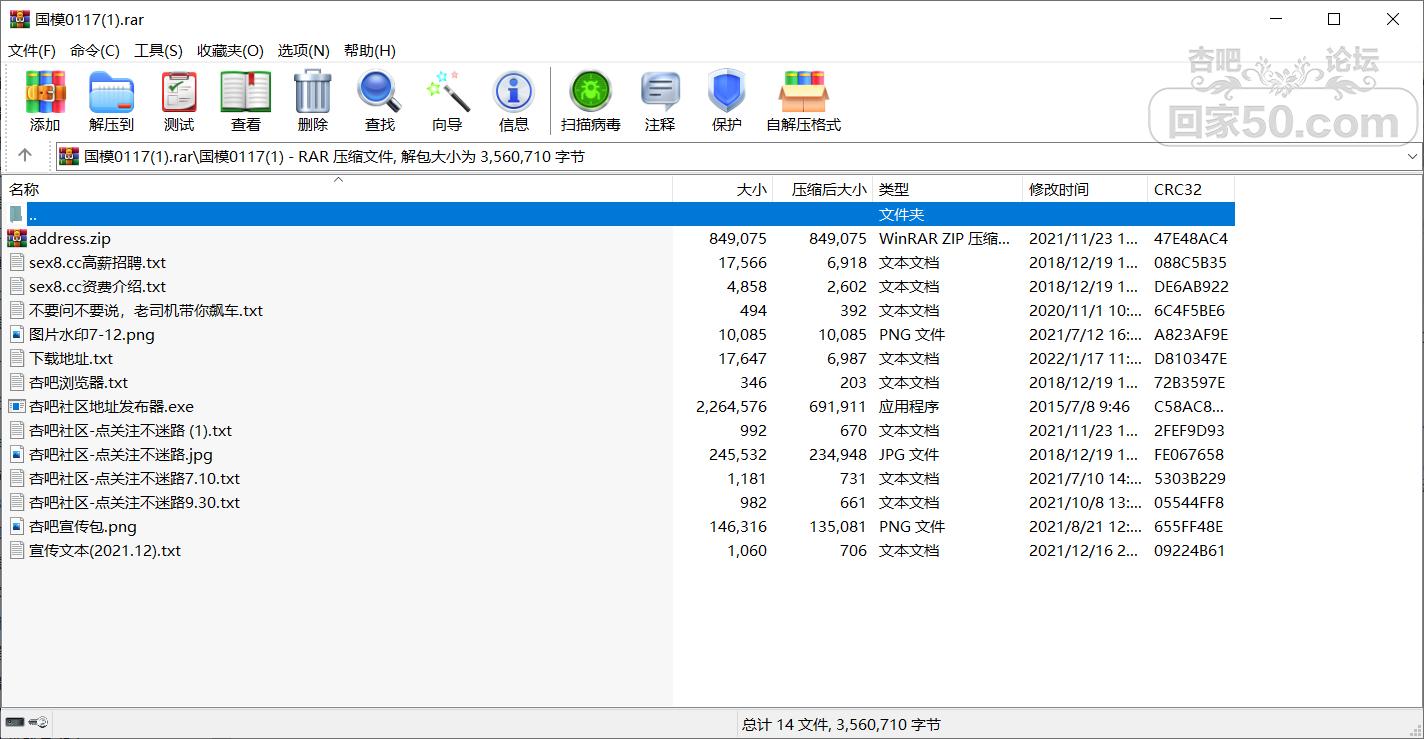Select file 不要问不要说，老司机带你飙车.txt

pyautogui.click(x=146, y=310)
